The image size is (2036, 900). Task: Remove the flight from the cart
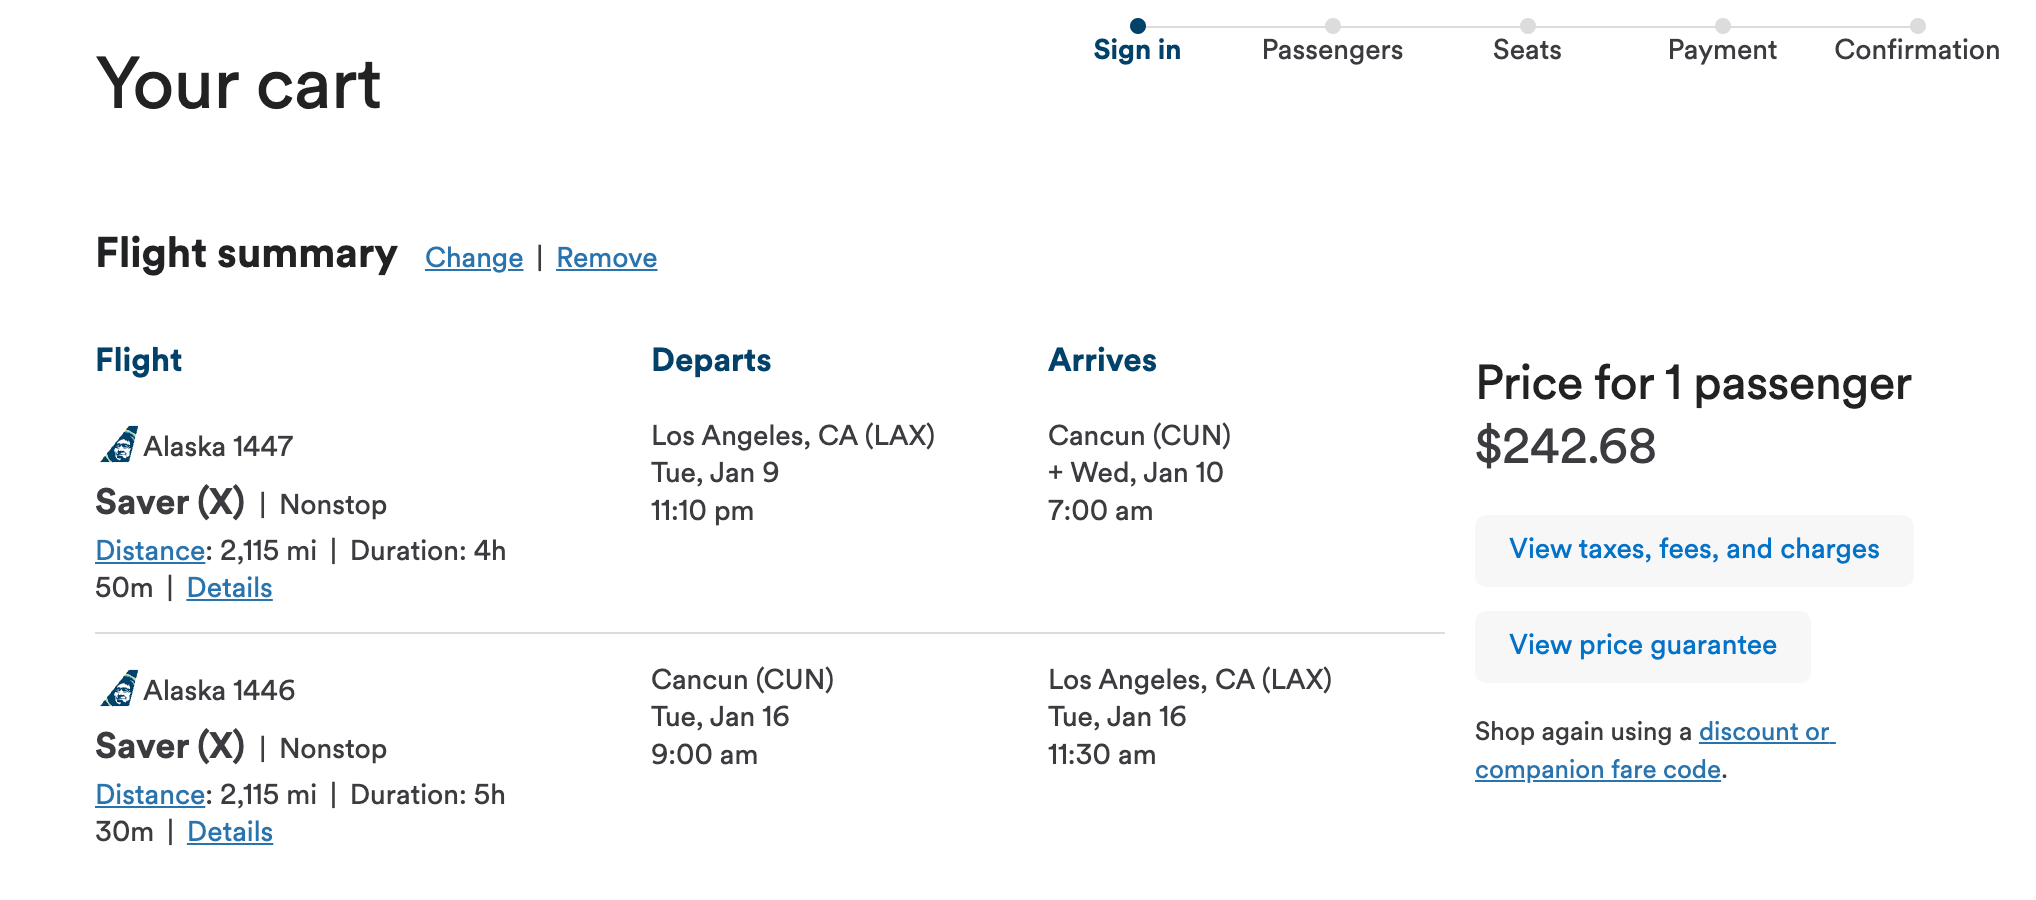[x=607, y=258]
